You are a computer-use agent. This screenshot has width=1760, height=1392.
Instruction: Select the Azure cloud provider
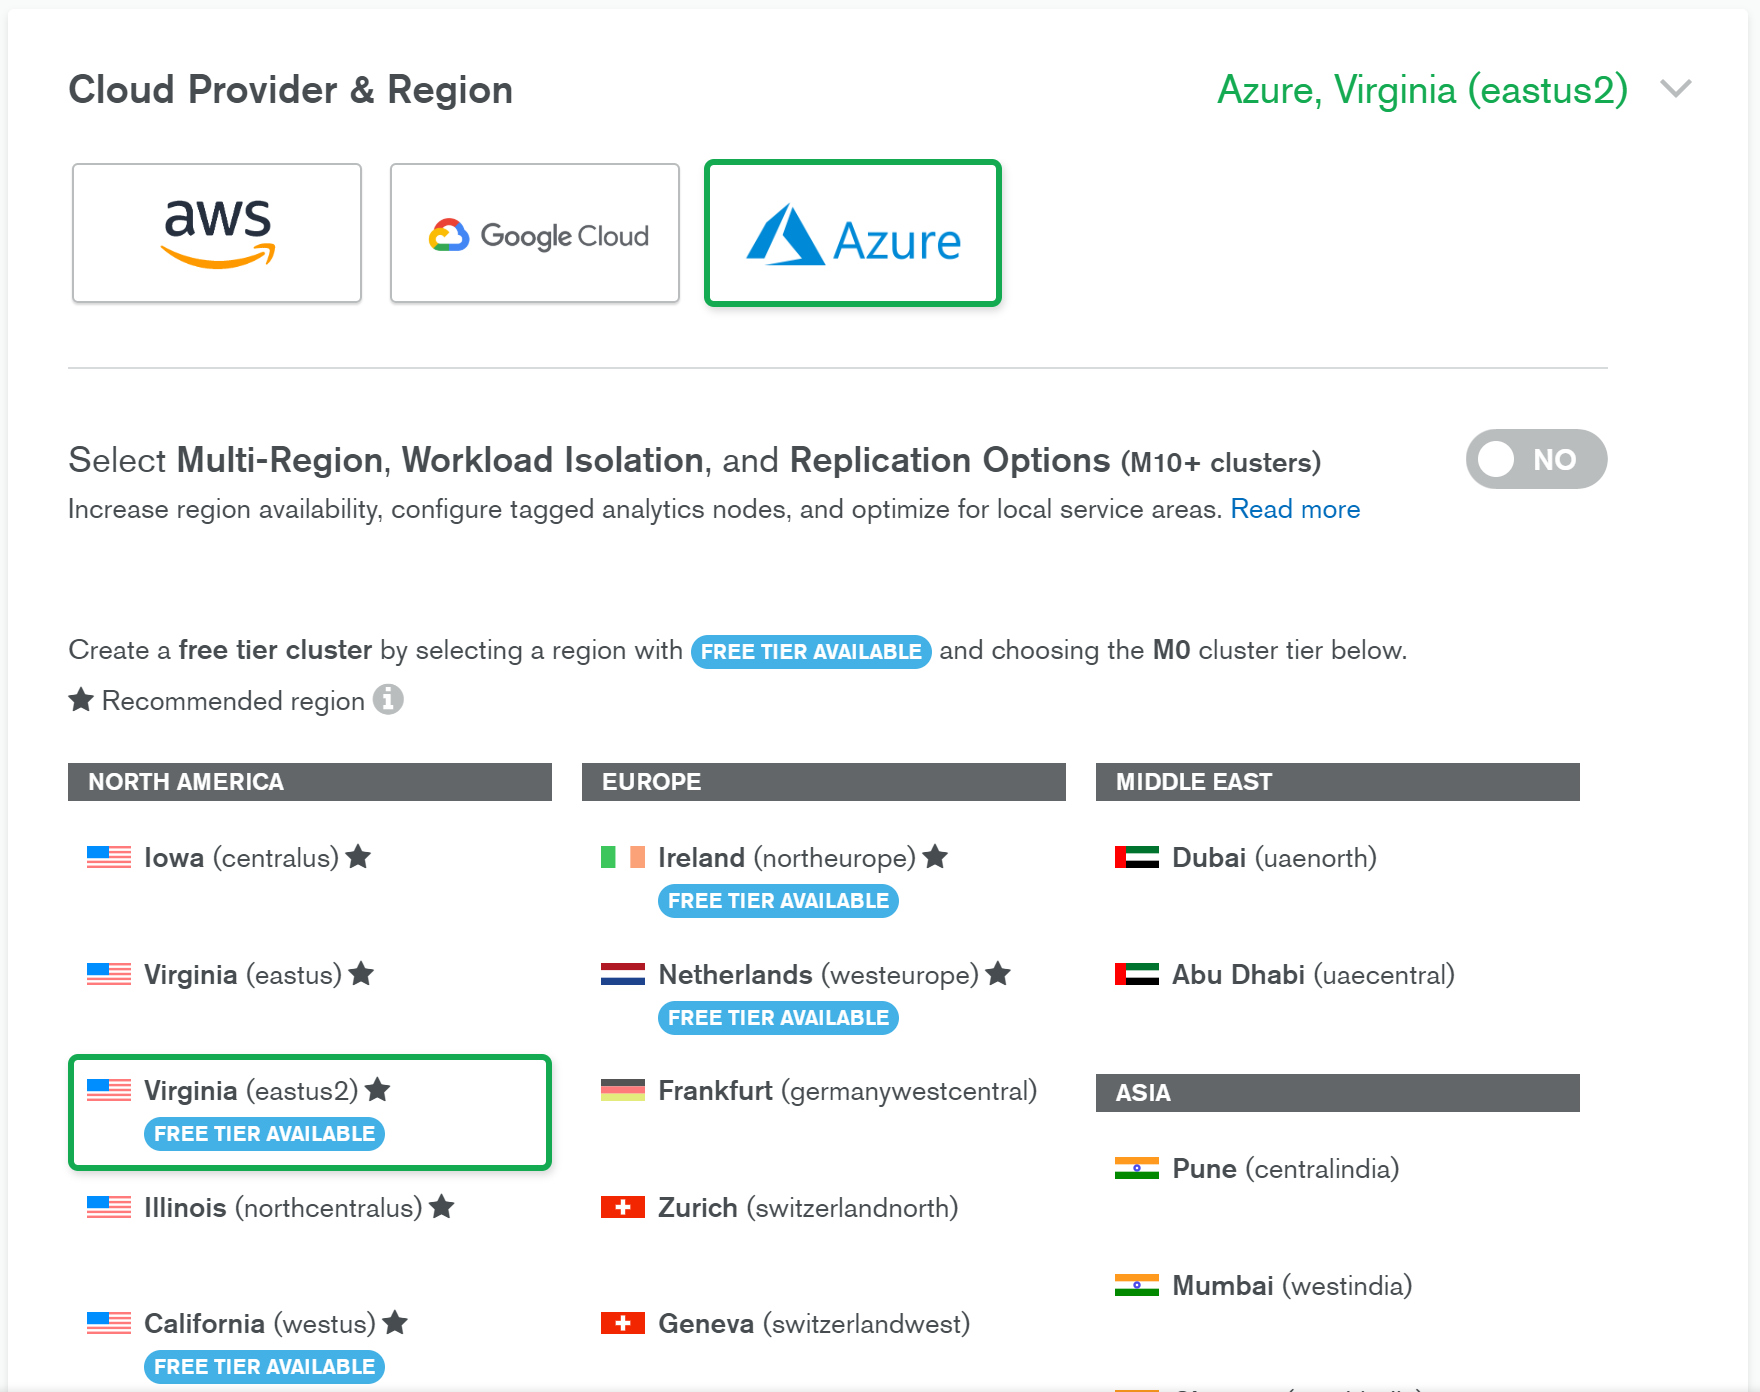851,232
